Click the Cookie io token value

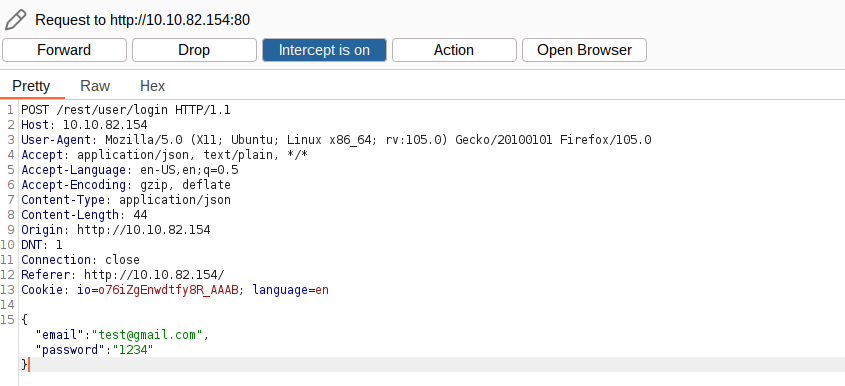coord(168,290)
